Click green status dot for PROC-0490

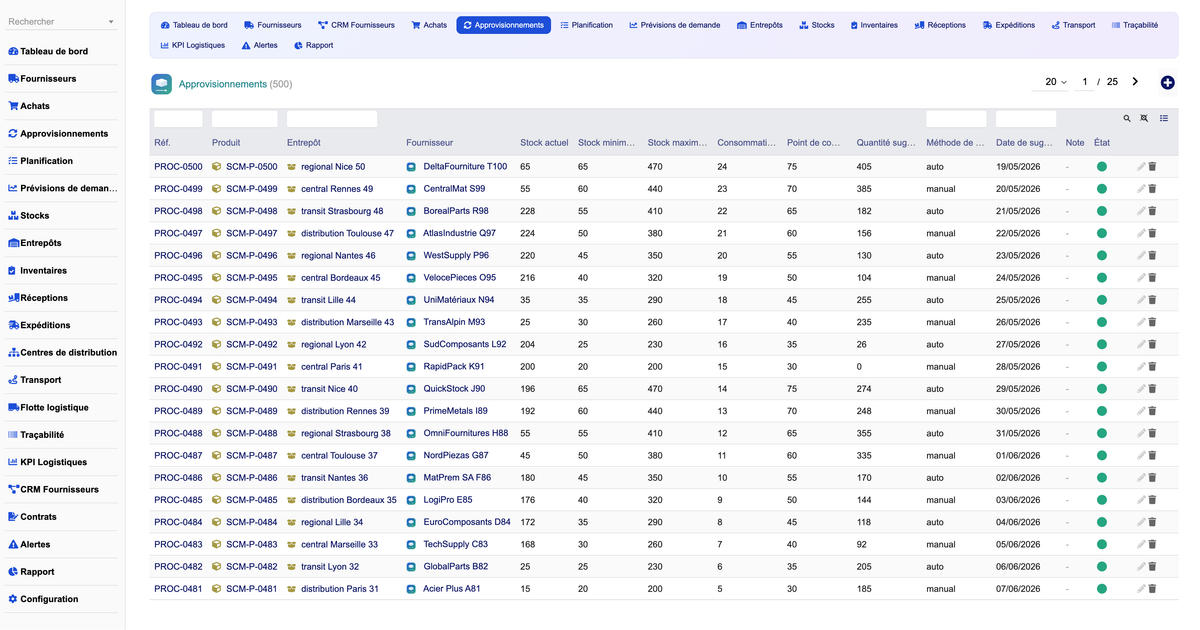(x=1102, y=389)
